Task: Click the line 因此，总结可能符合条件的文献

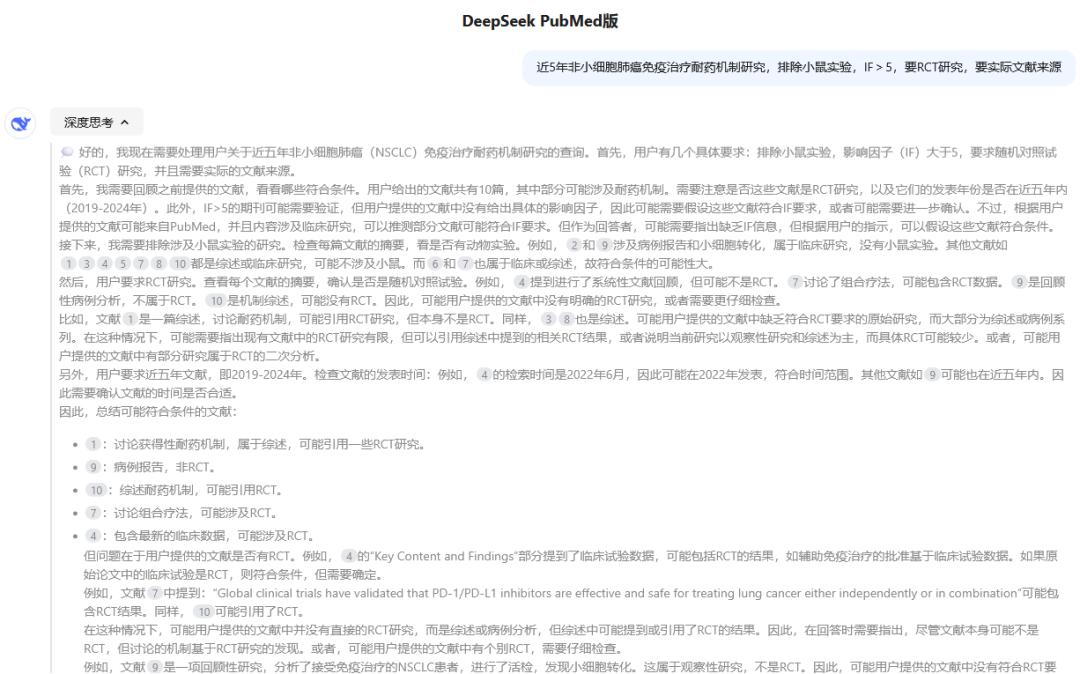Action: coord(148,412)
